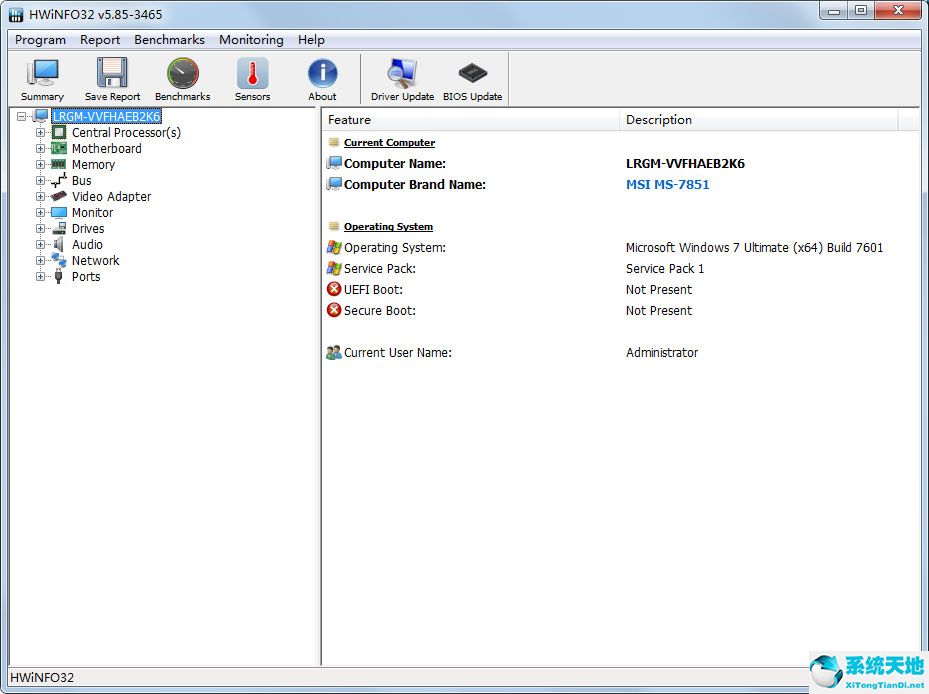The image size is (929, 694).
Task: Open the Program menu
Action: pyautogui.click(x=40, y=40)
